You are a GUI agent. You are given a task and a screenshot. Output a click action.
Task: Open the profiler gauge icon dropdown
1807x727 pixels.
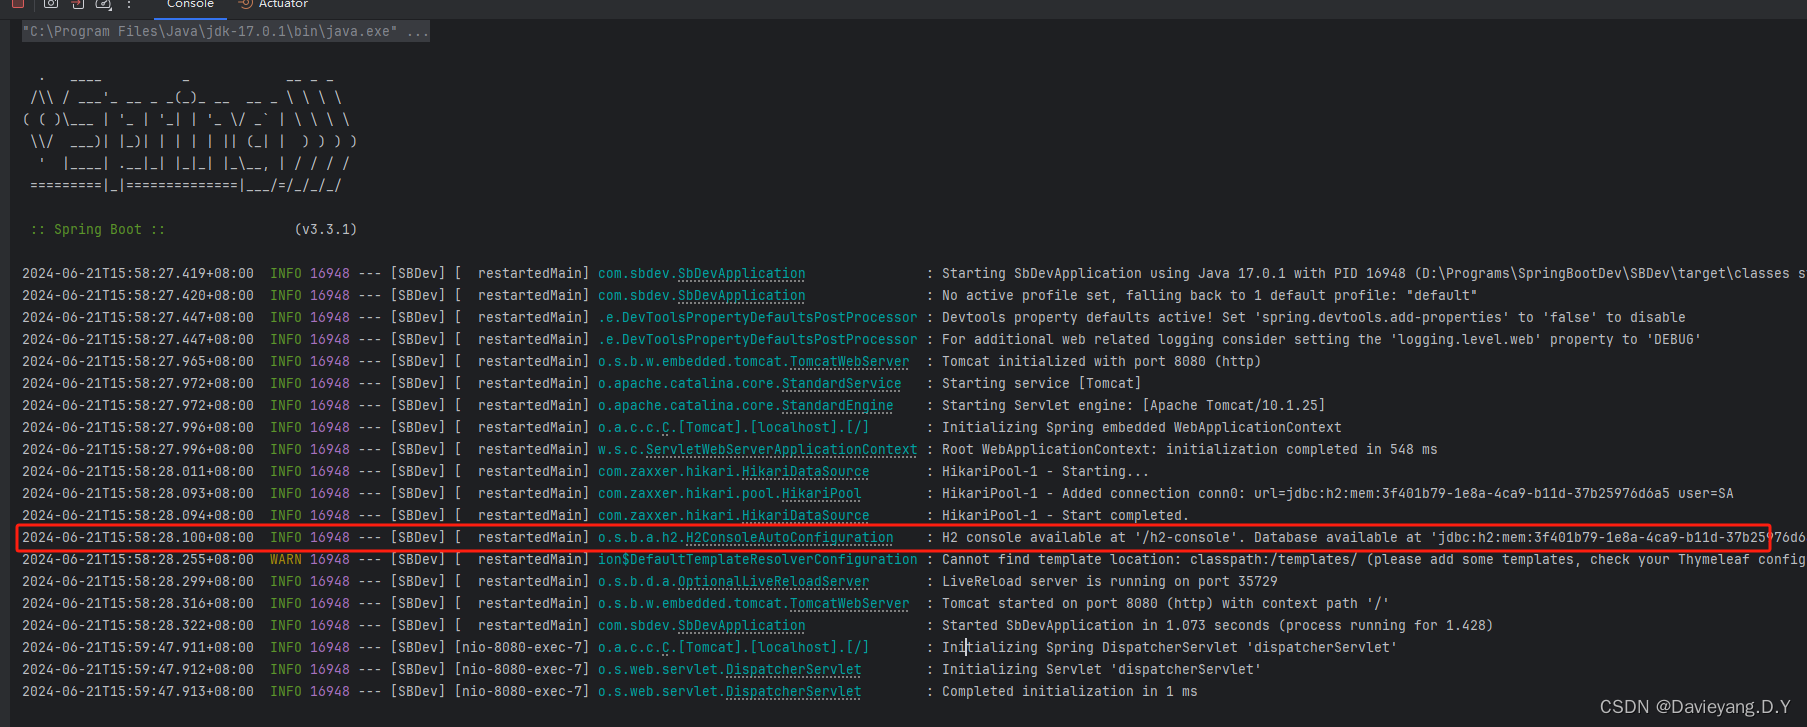coord(103,4)
